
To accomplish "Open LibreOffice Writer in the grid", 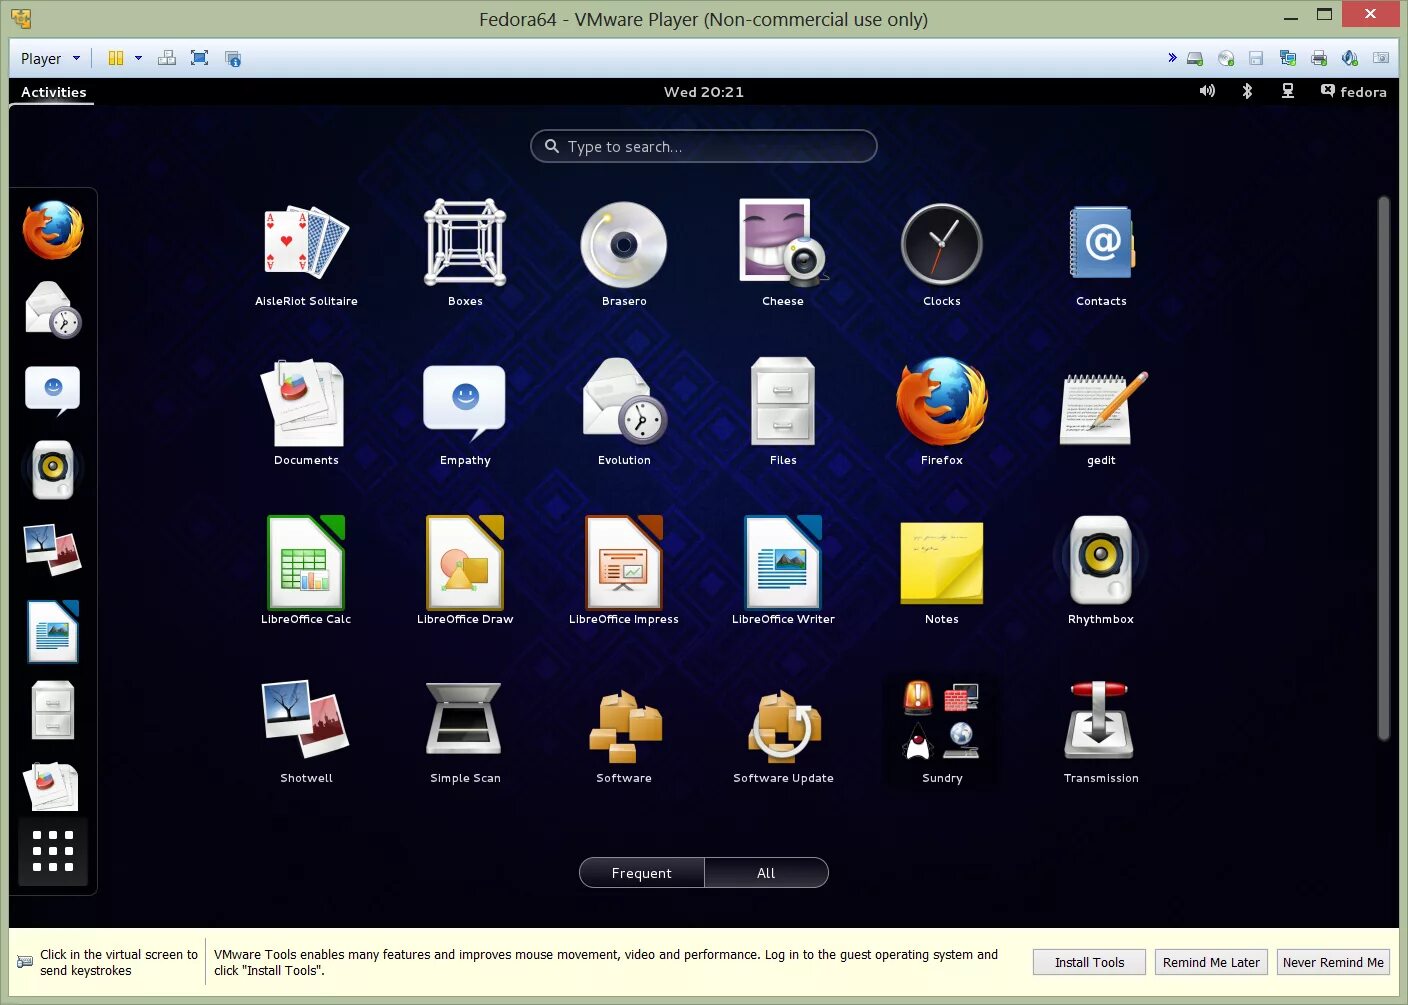I will [x=783, y=572].
